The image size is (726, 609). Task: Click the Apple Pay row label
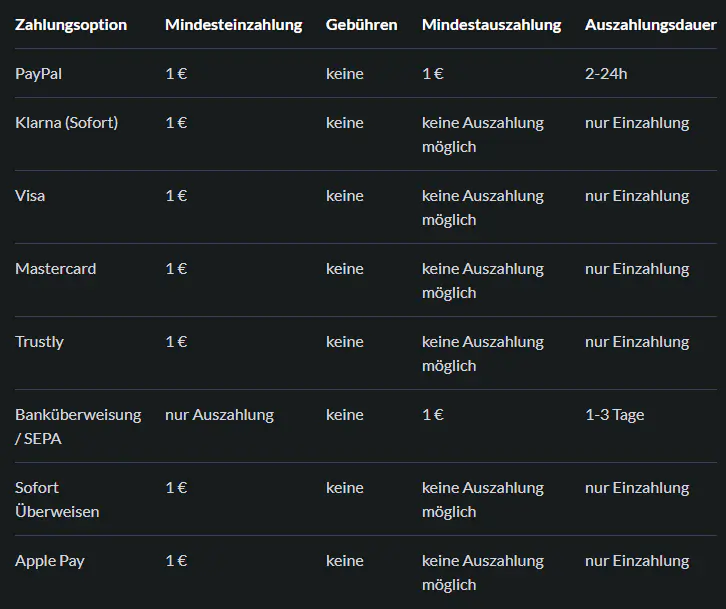click(x=50, y=560)
